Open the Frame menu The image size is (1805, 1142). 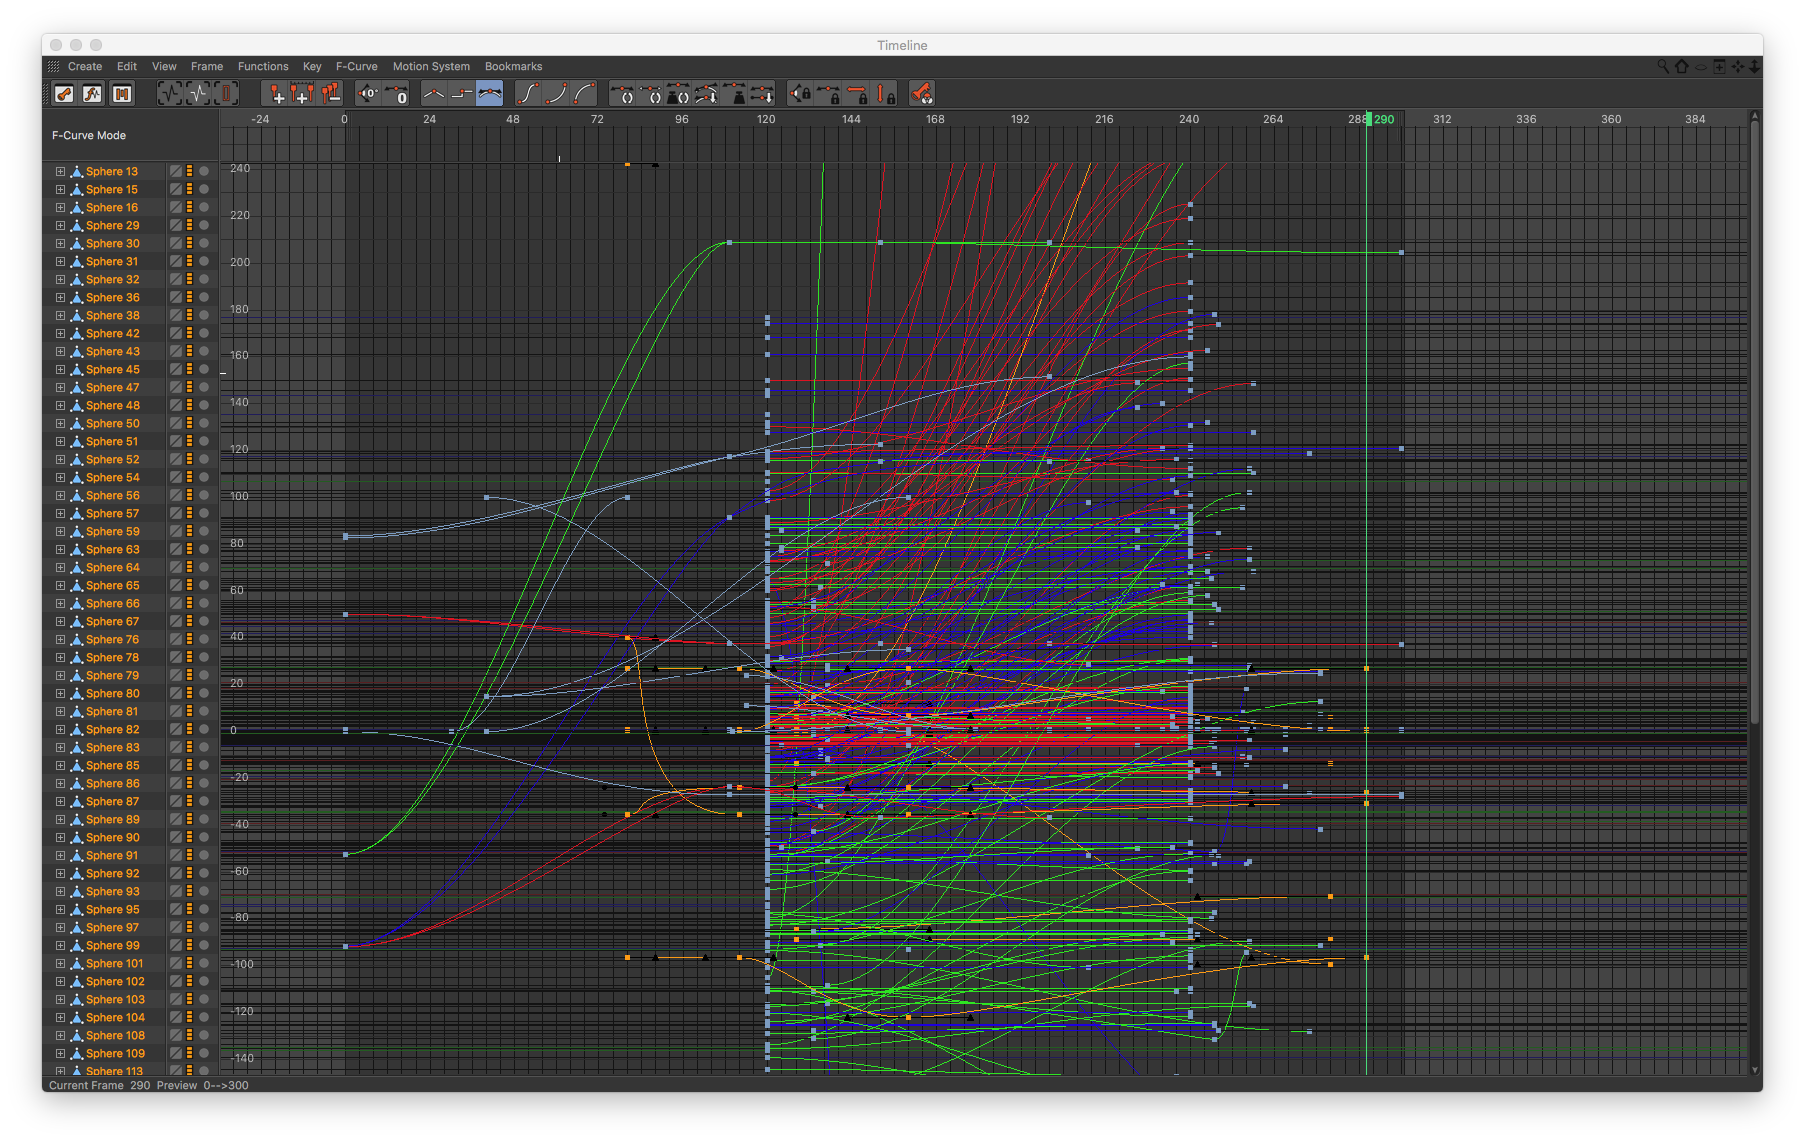tap(207, 67)
